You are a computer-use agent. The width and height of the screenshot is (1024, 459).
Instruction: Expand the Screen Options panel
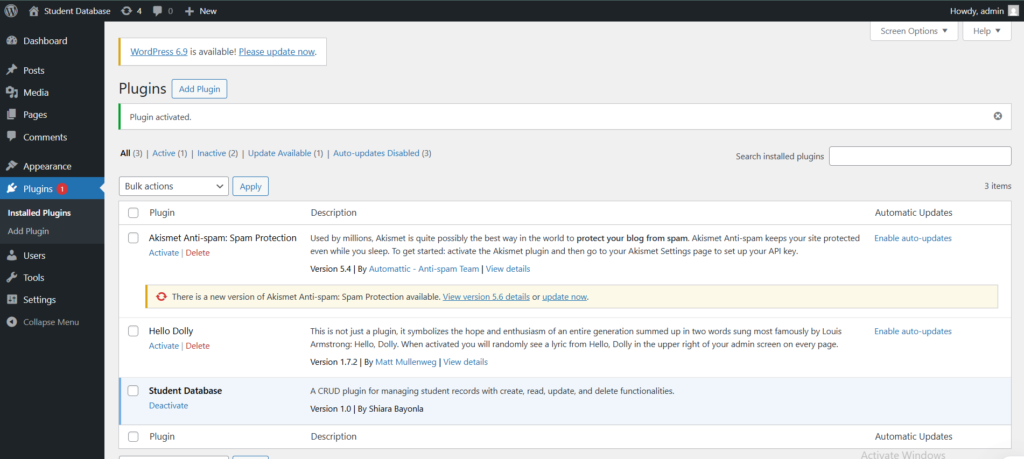coord(914,31)
